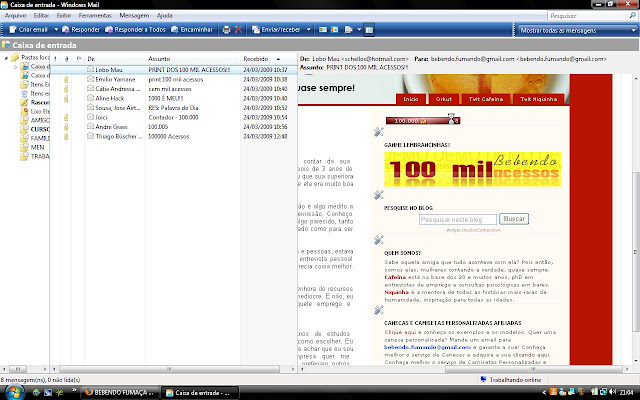This screenshot has width=640, height=400.
Task: Open Mostrar todas as mensagens dropdown
Action: pyautogui.click(x=578, y=30)
